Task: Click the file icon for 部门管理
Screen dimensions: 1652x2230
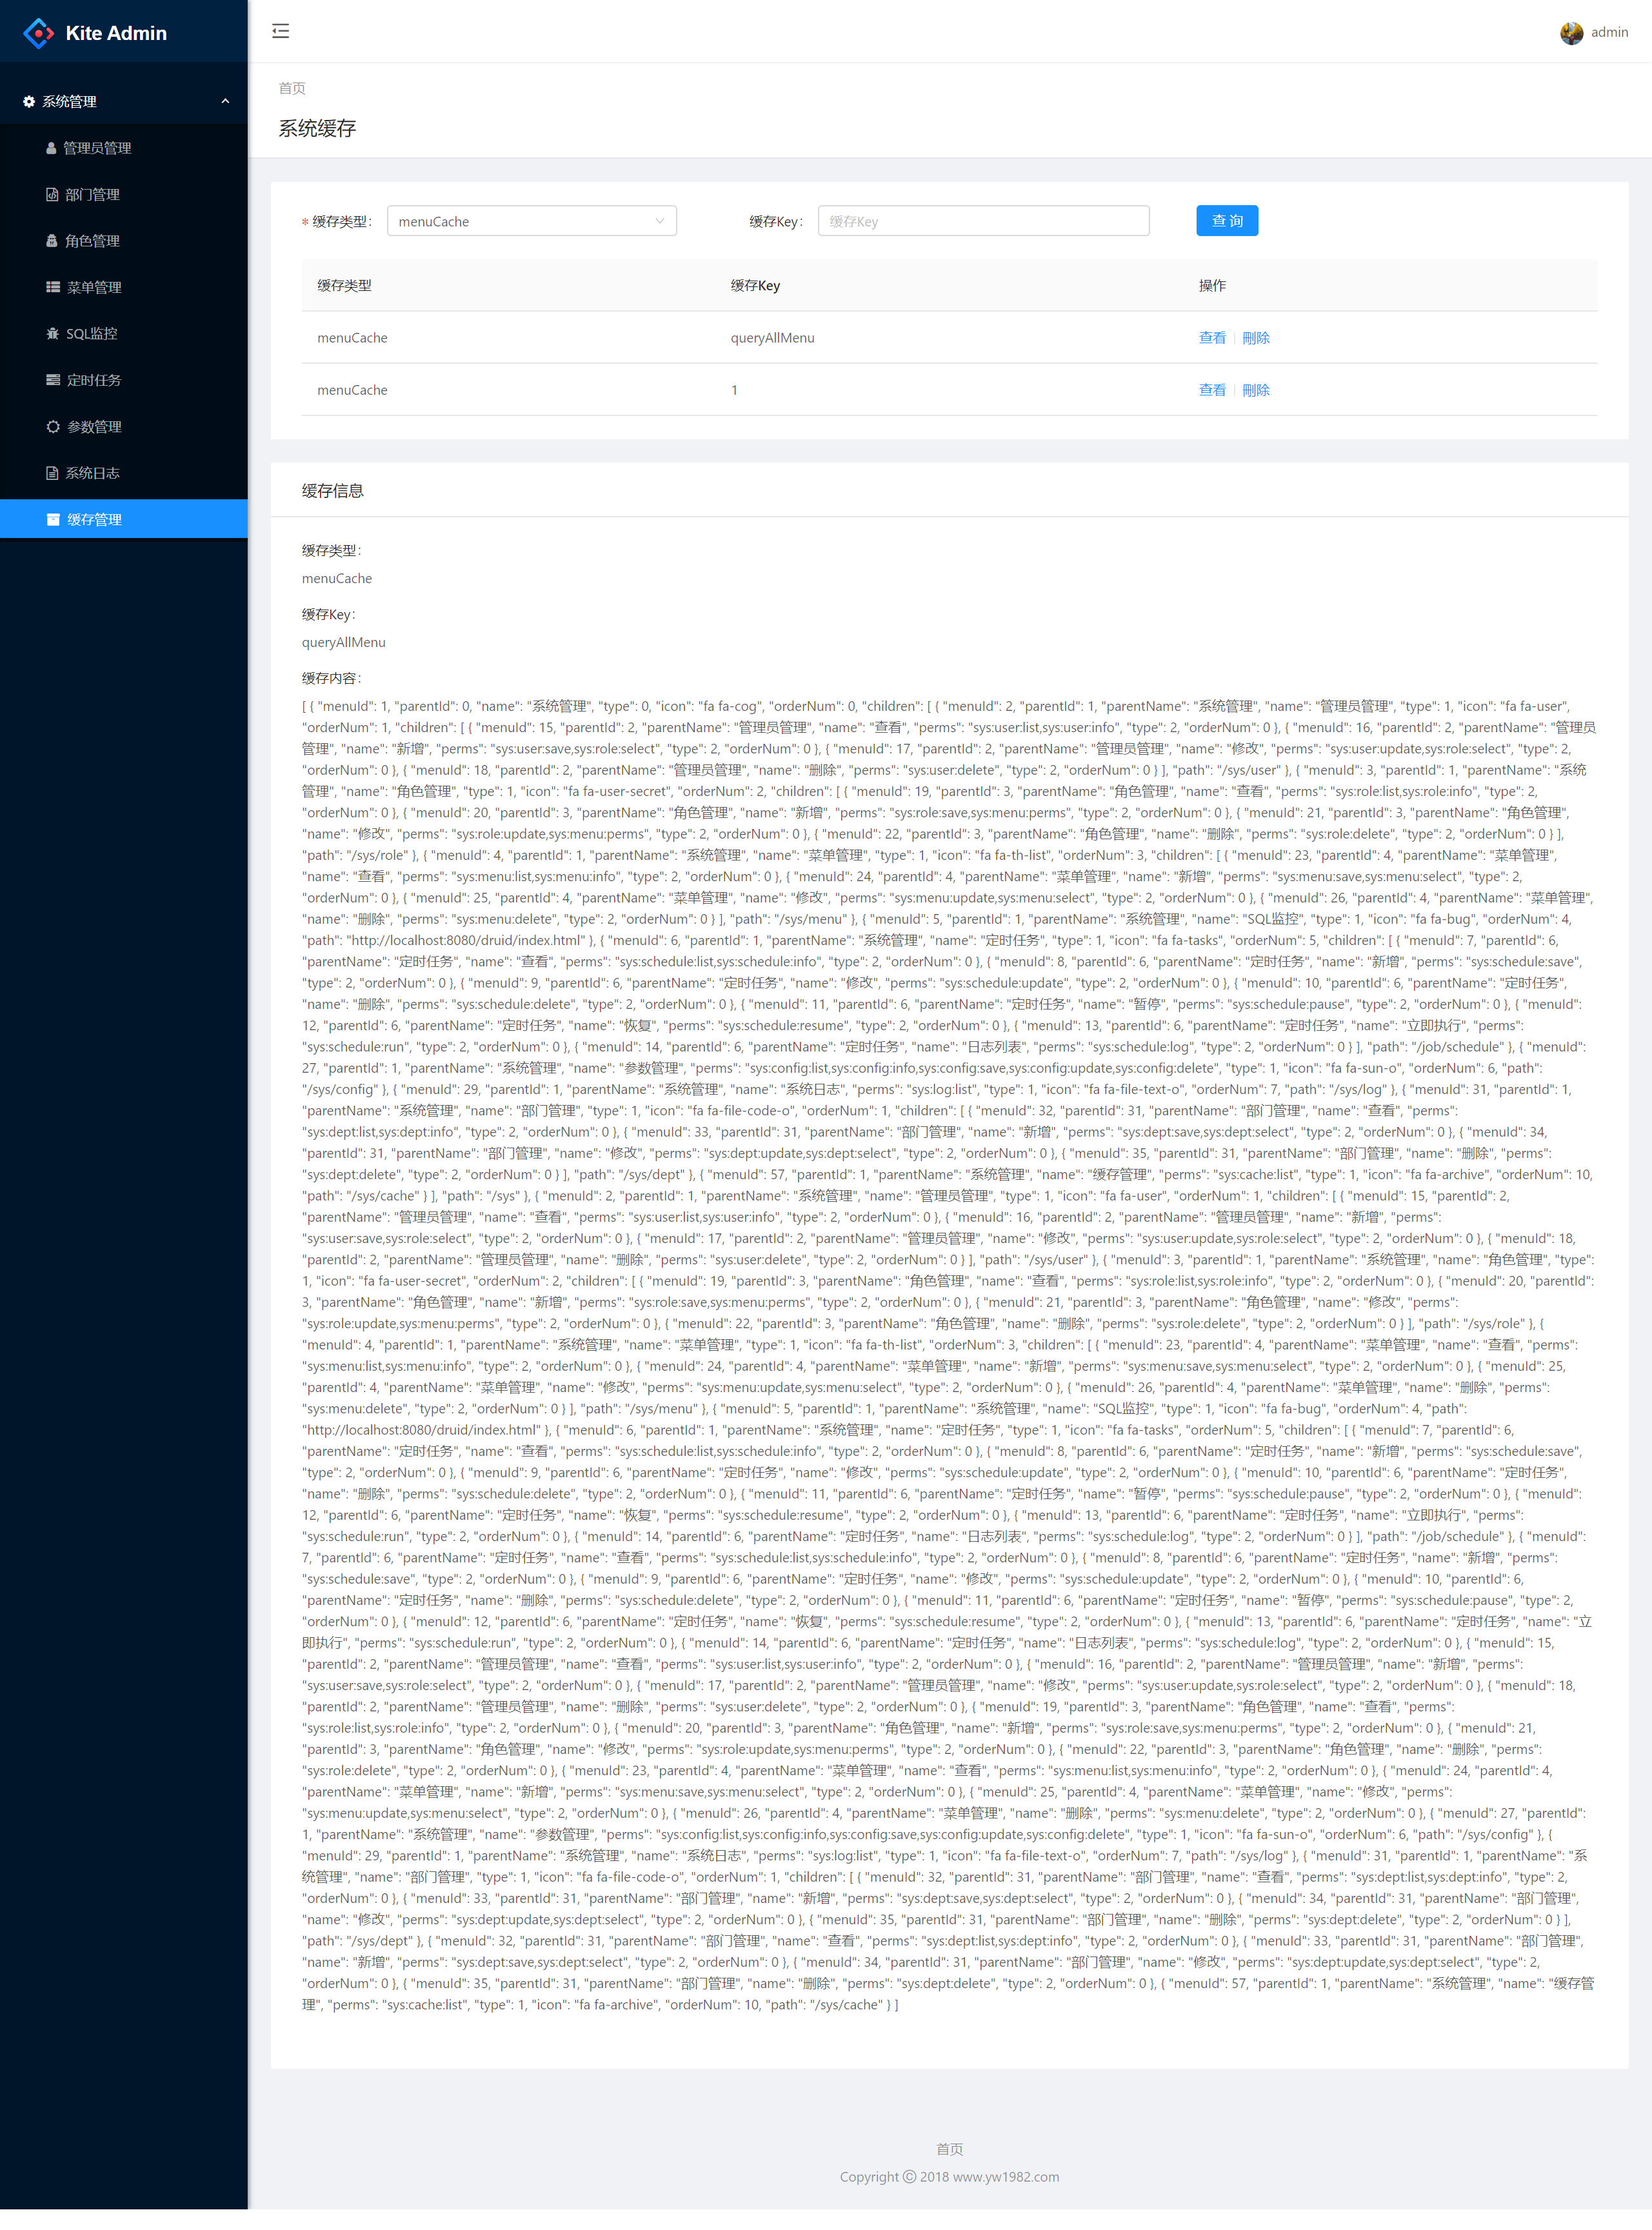Action: pos(52,194)
